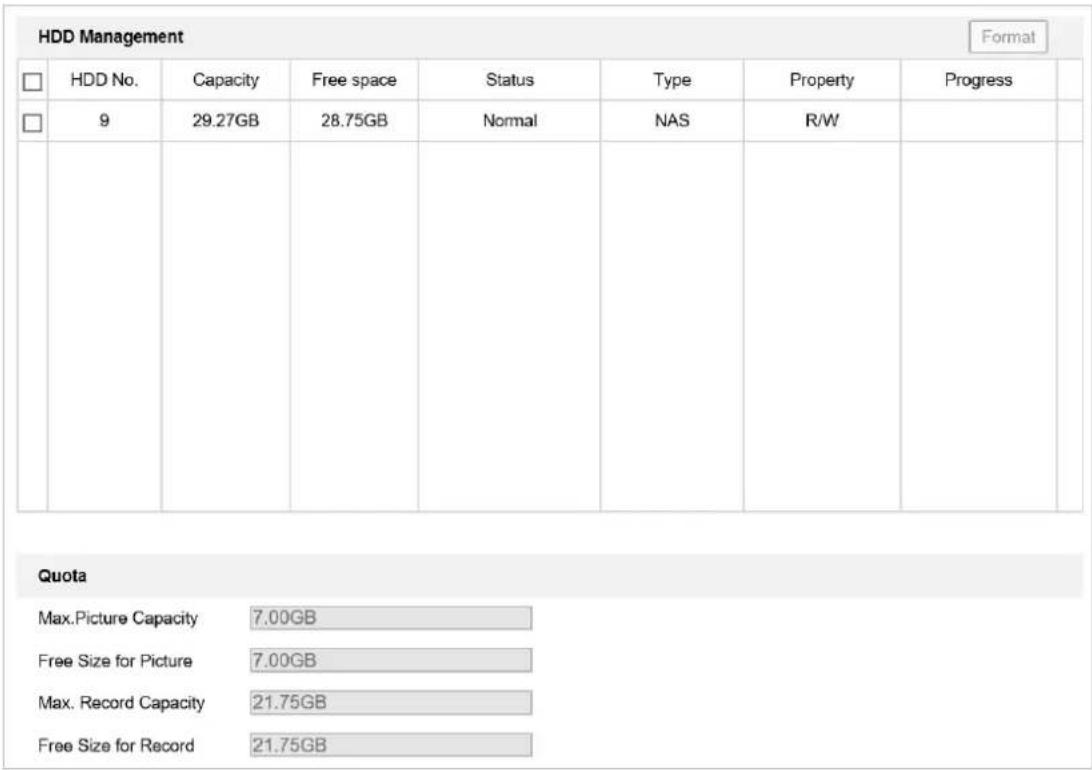1092x770 pixels.
Task: Click the R/W property cell
Action: [x=822, y=120]
